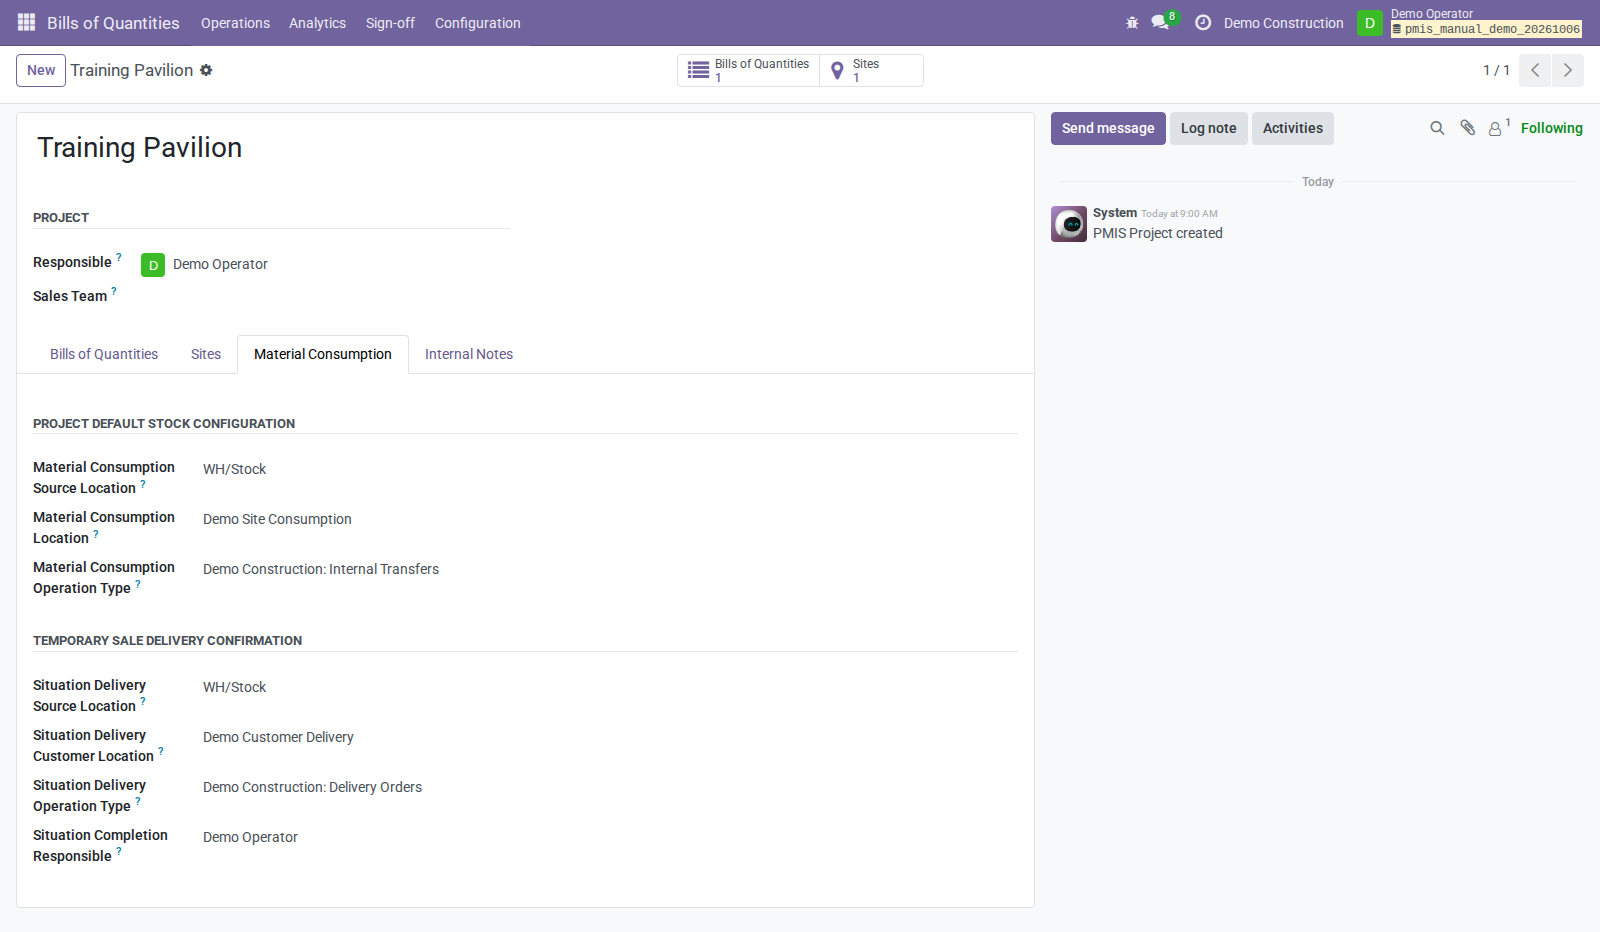Toggle the Following status
The image size is (1600, 932).
click(x=1551, y=128)
